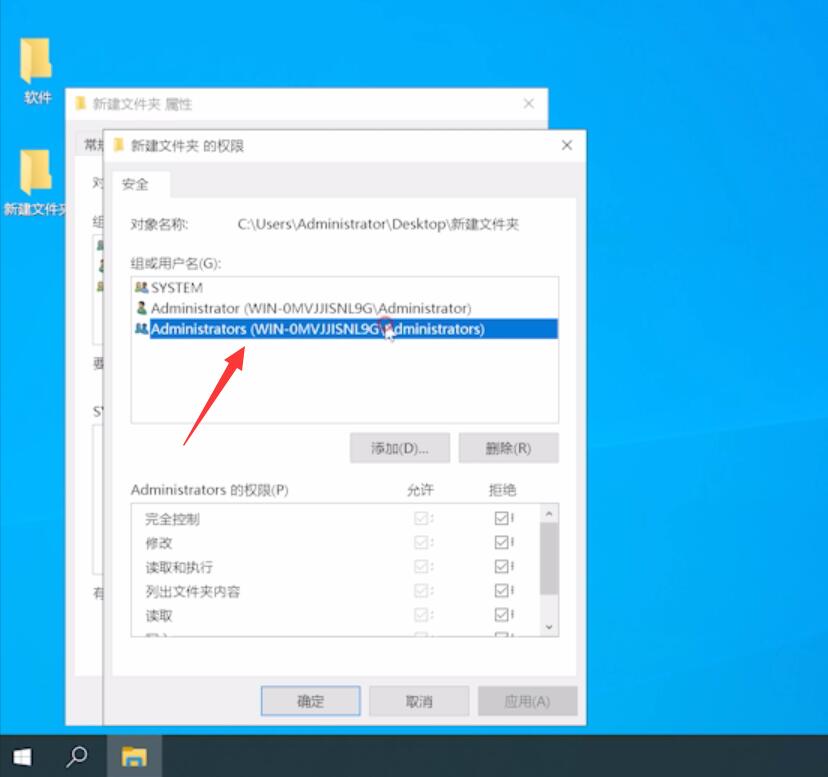Viewport: 828px width, 777px height.
Task: Click the 应用(A) button
Action: (x=527, y=701)
